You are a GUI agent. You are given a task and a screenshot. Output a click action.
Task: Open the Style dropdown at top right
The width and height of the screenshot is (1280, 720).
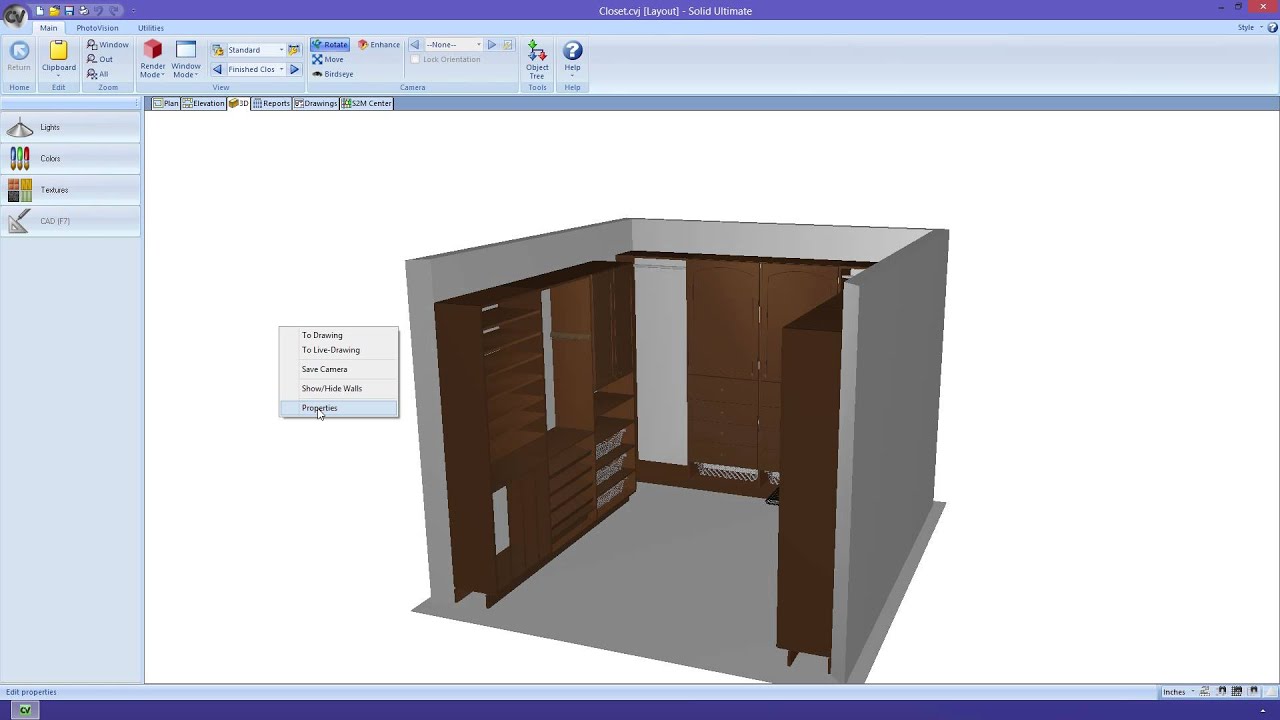(1249, 28)
